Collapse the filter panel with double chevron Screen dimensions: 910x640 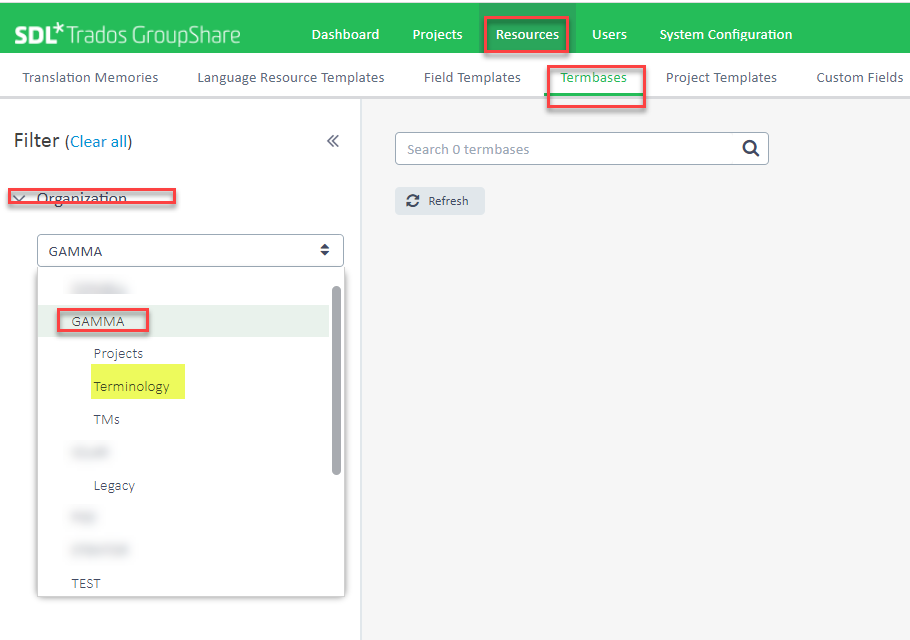(x=333, y=141)
